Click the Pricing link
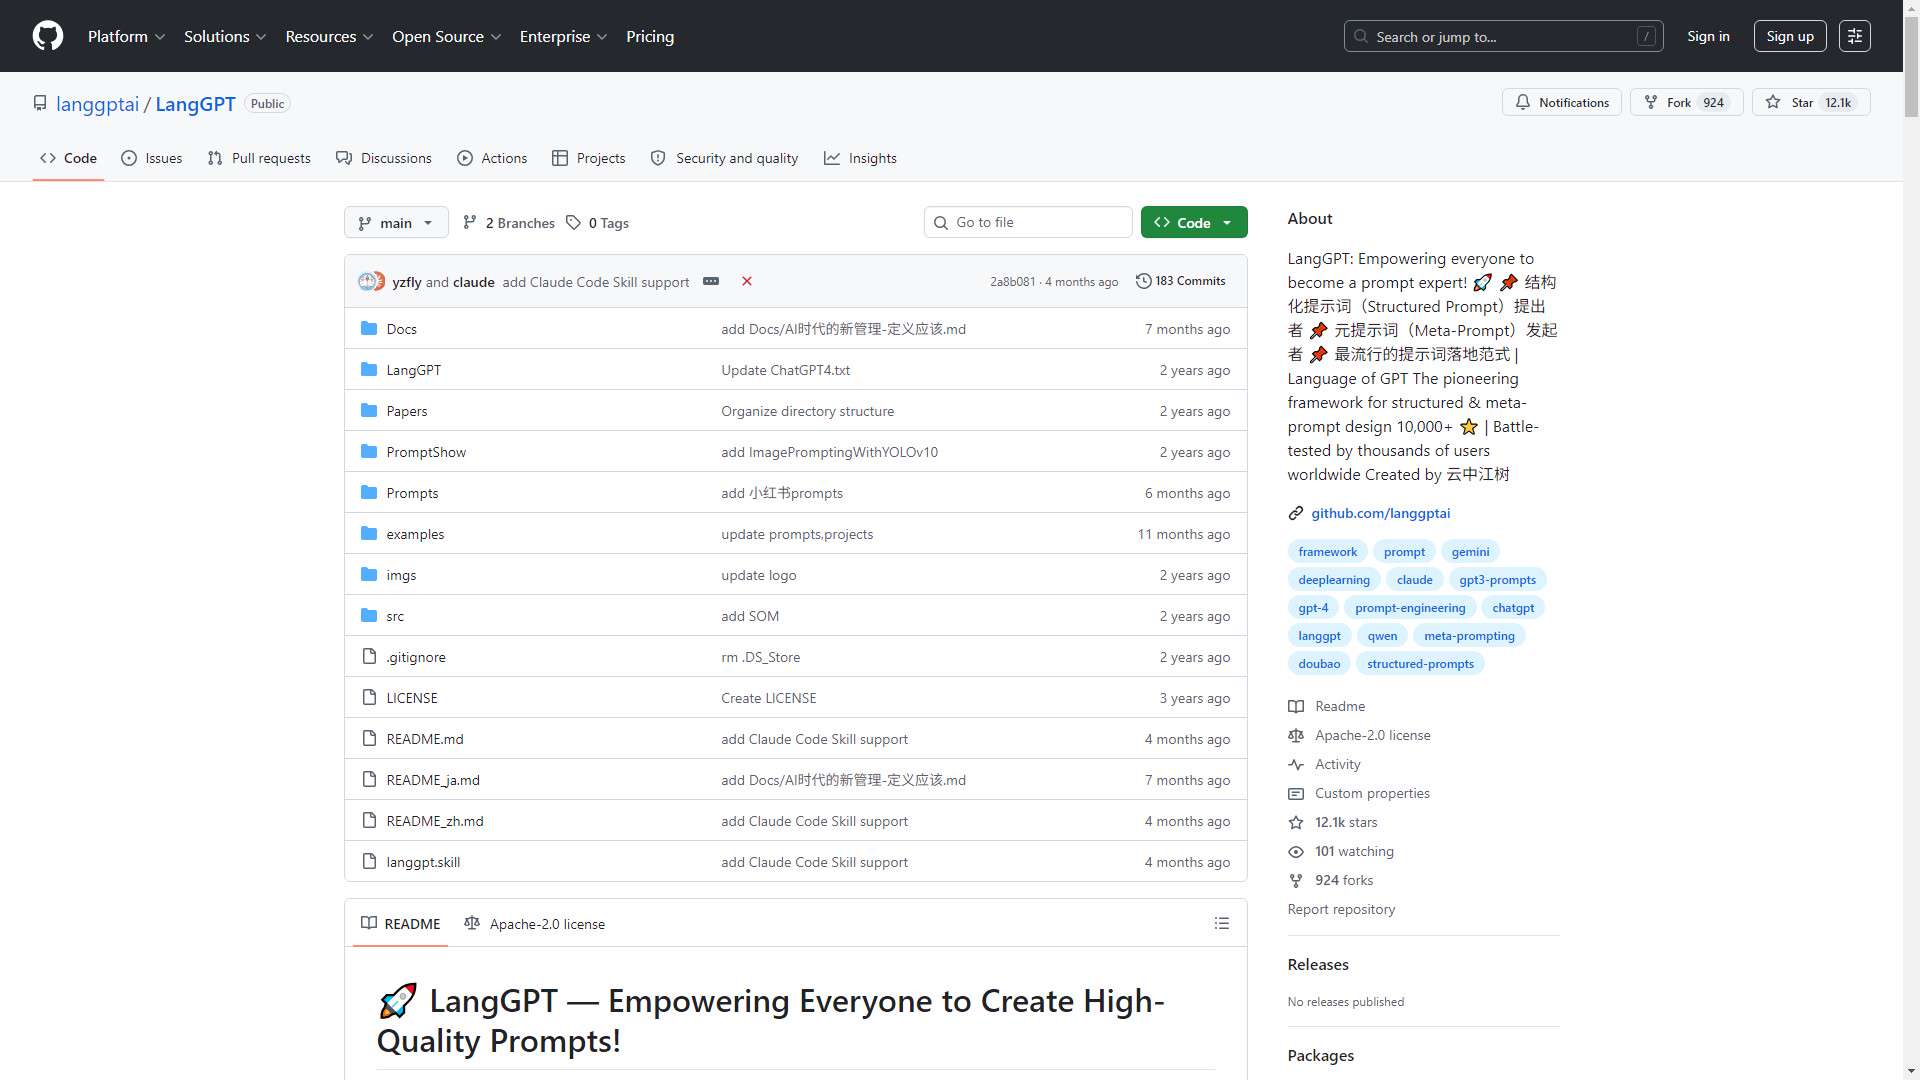The image size is (1920, 1080). point(650,36)
